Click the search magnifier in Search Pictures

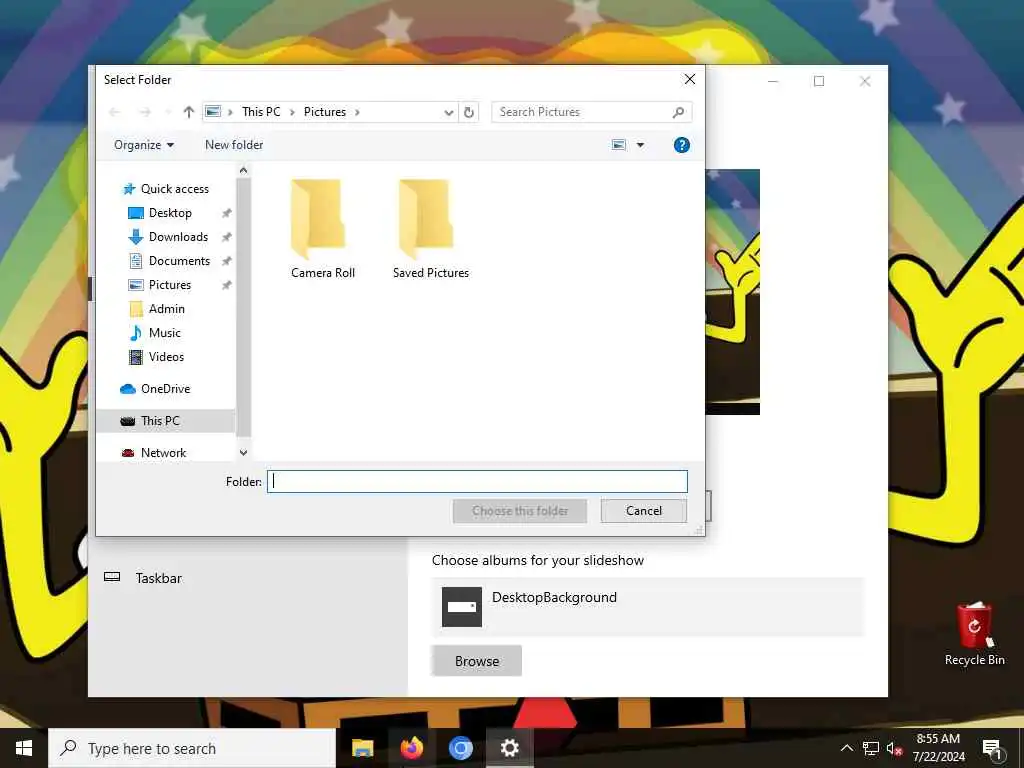[679, 112]
